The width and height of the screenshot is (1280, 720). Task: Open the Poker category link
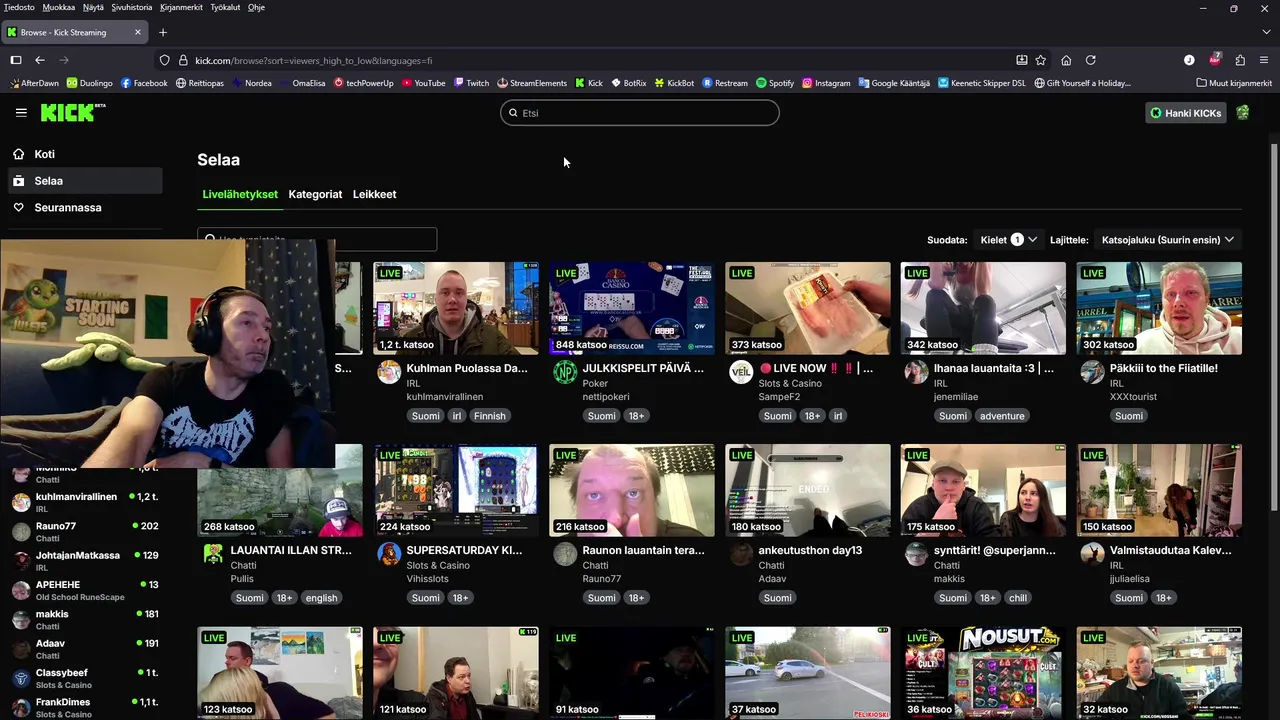pos(595,383)
